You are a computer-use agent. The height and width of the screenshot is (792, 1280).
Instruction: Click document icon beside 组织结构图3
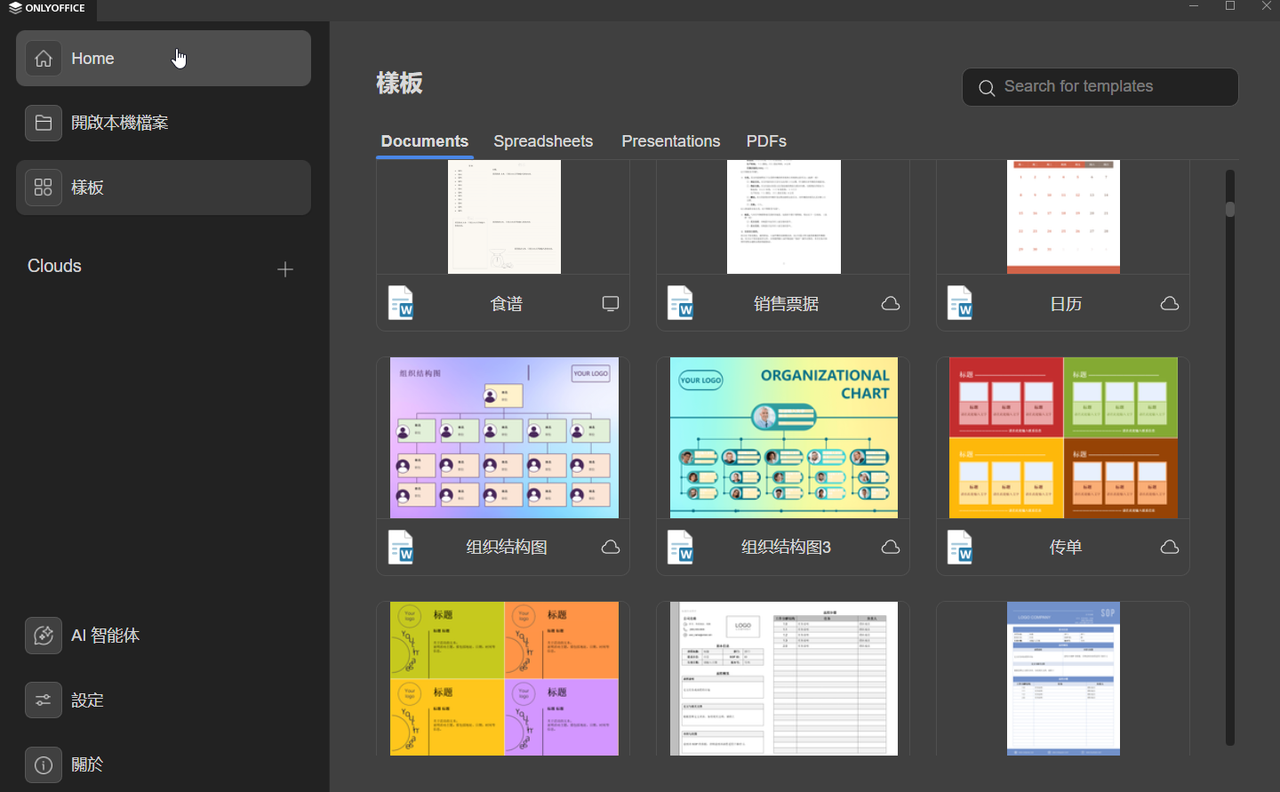[680, 547]
